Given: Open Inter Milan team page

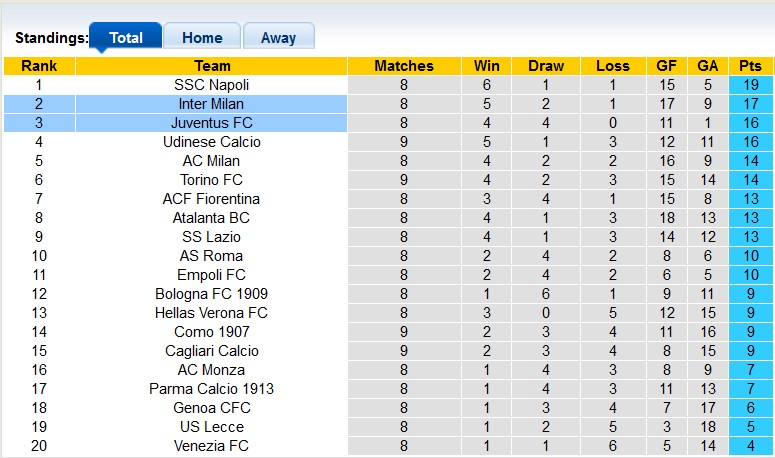Looking at the screenshot, I should pyautogui.click(x=211, y=104).
